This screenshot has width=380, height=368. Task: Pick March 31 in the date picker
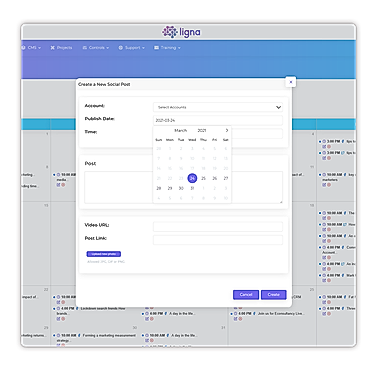click(192, 188)
